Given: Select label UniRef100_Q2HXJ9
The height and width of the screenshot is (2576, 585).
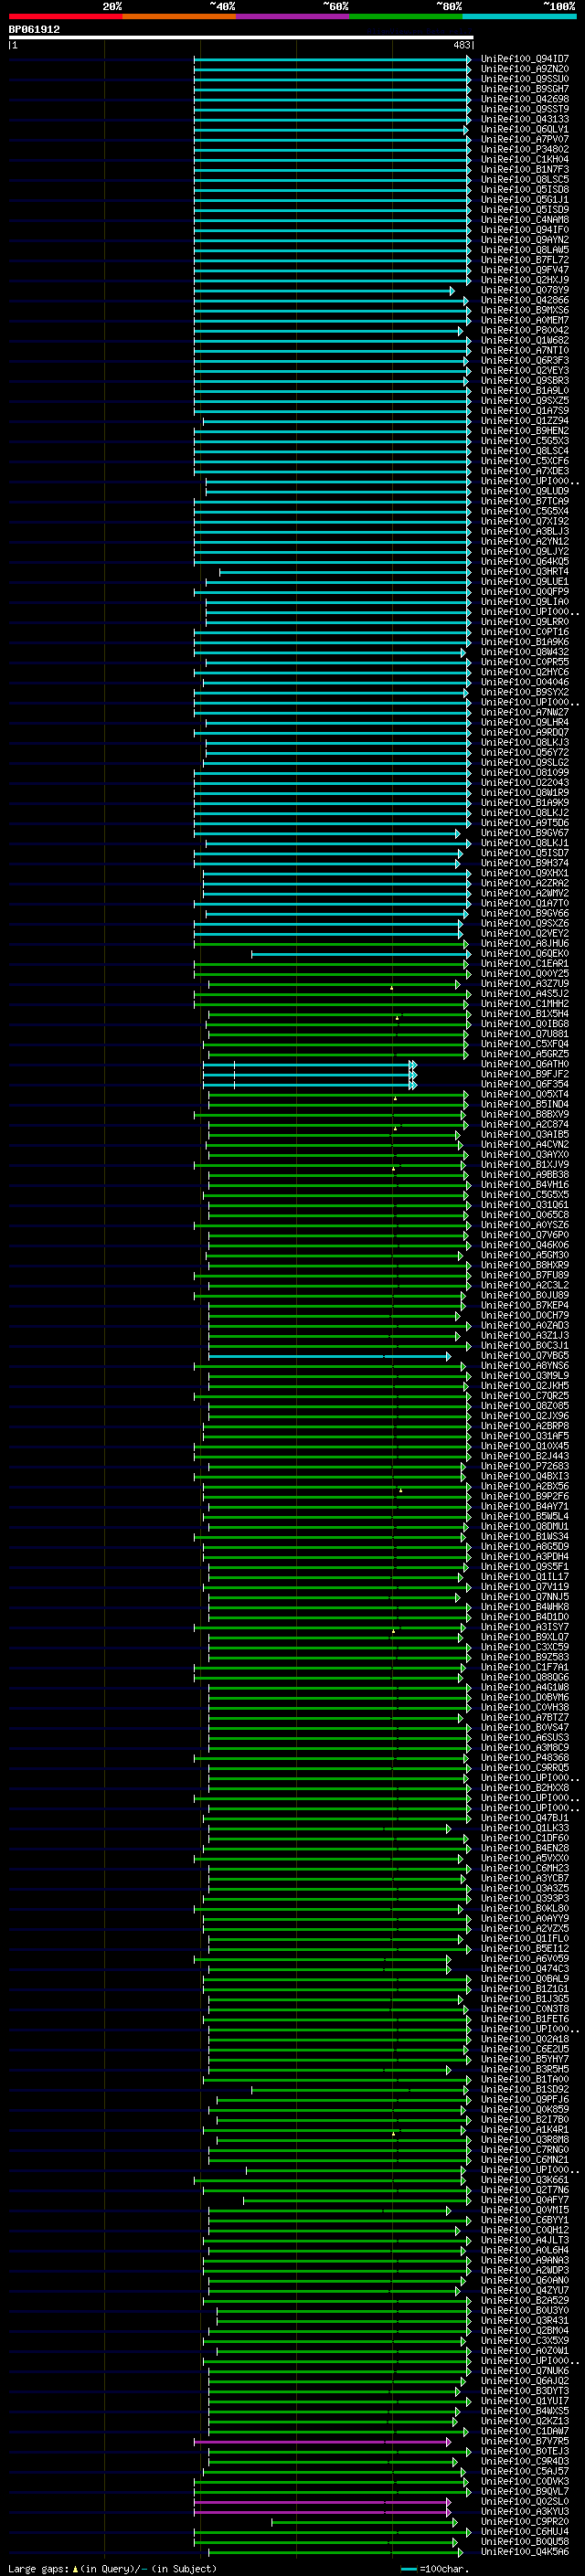Looking at the screenshot, I should click(525, 280).
